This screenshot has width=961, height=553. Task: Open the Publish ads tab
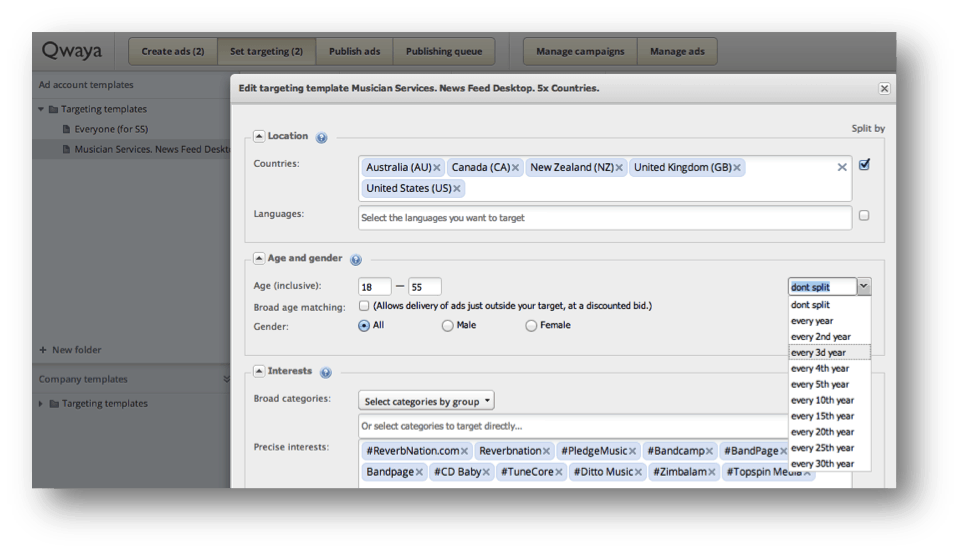(x=354, y=51)
